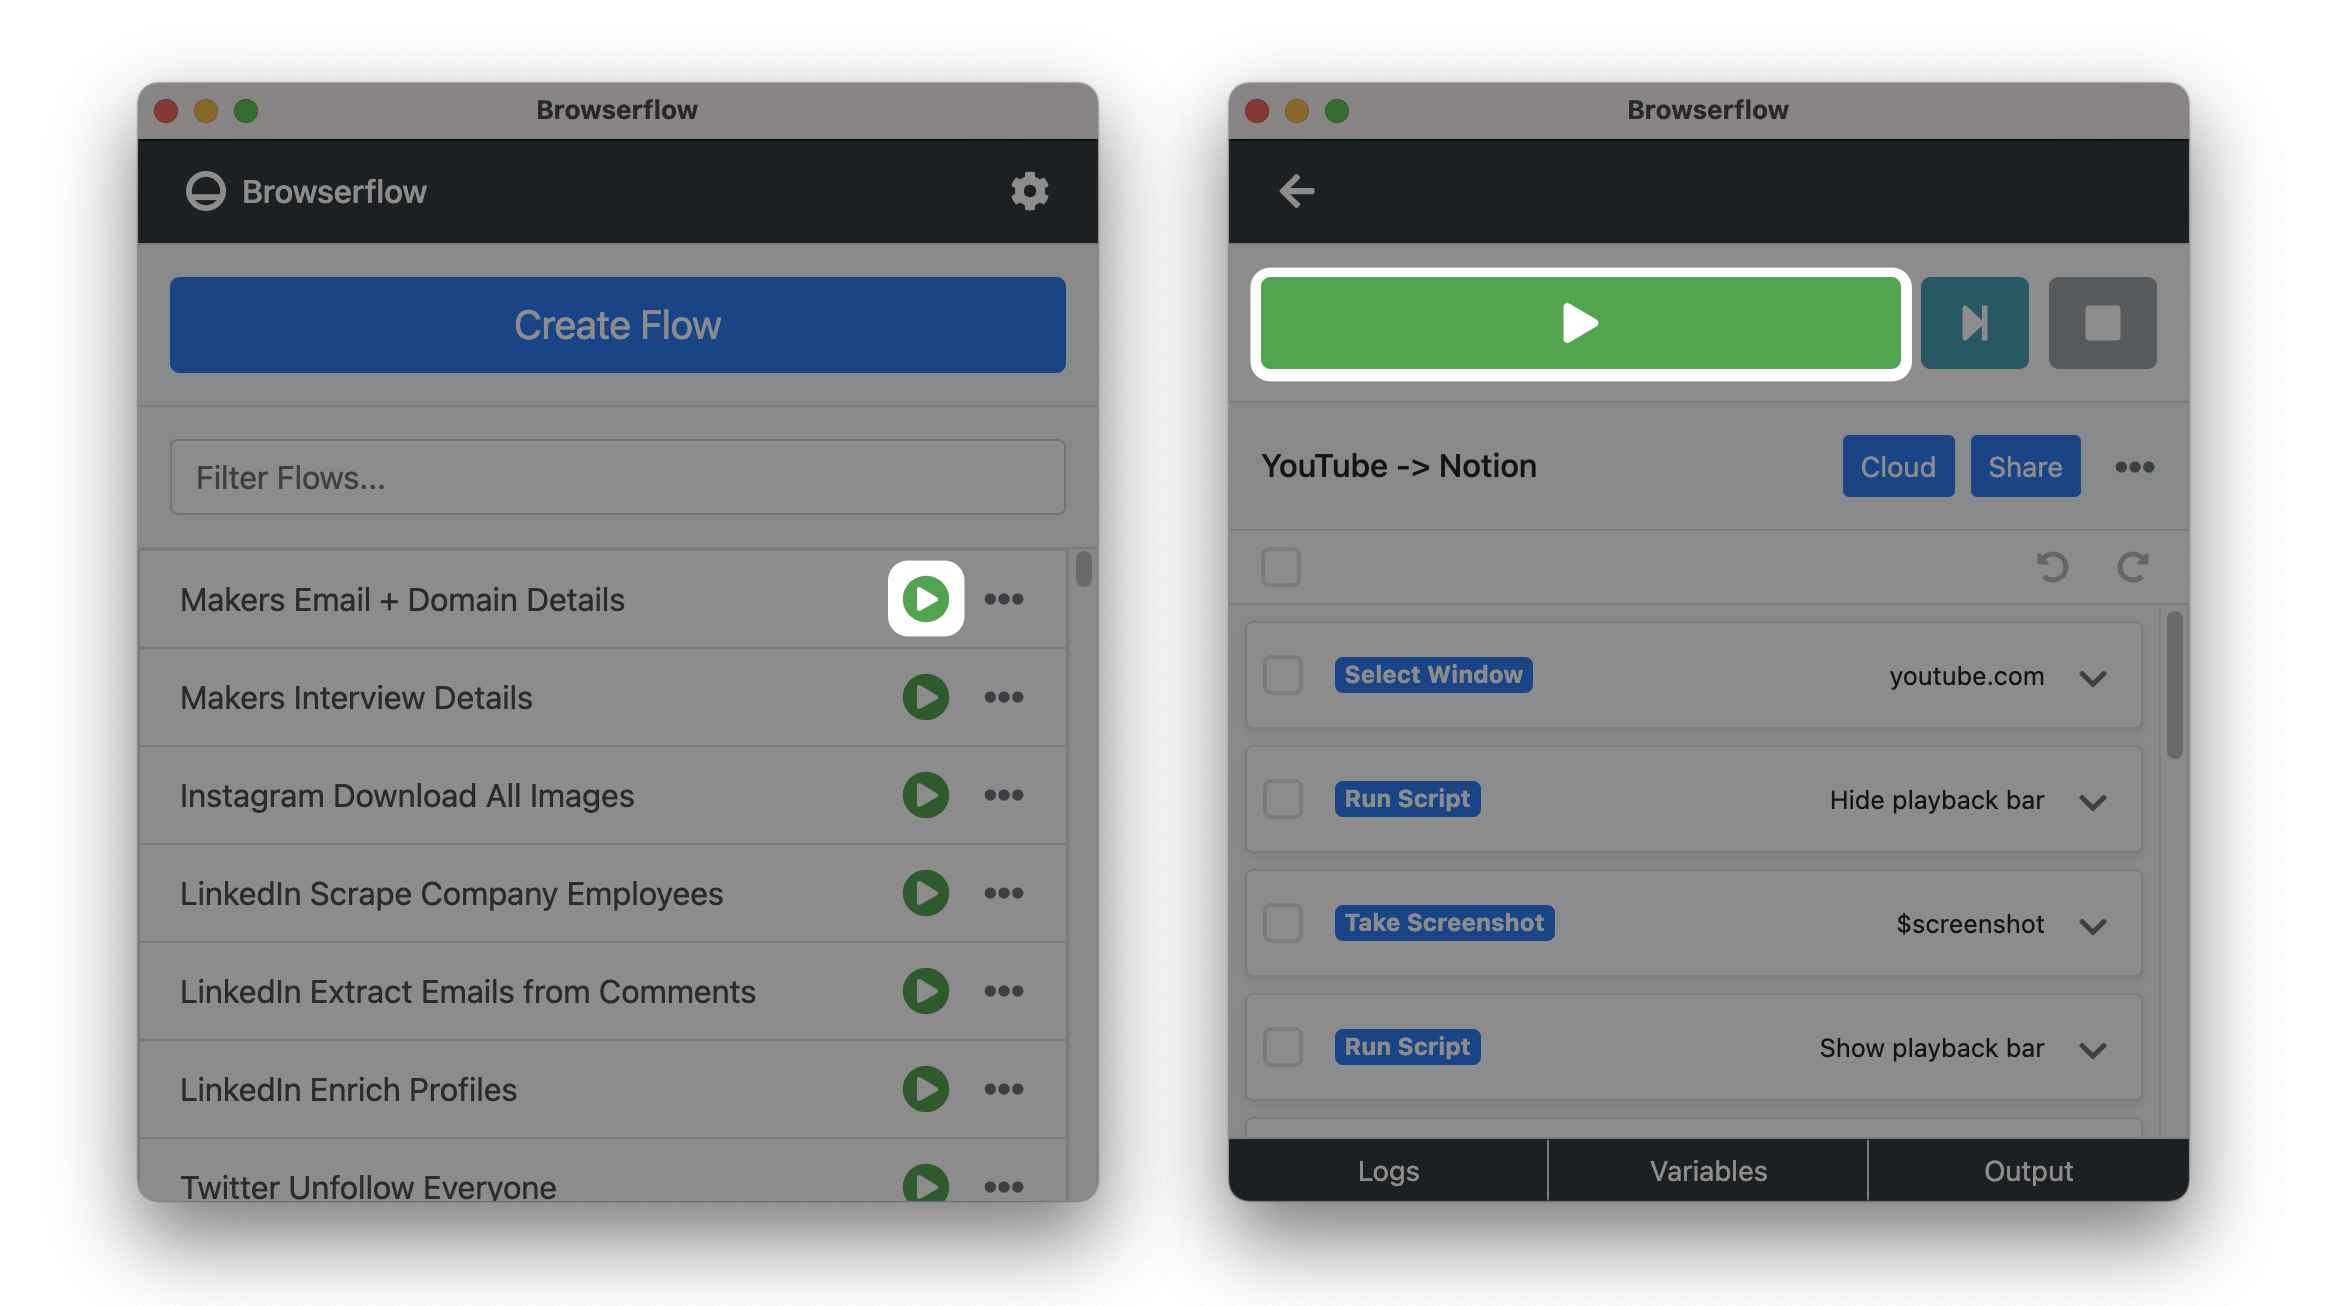Image resolution: width=2328 pixels, height=1306 pixels.
Task: Expand the Take Screenshot $screenshot step
Action: point(2092,925)
